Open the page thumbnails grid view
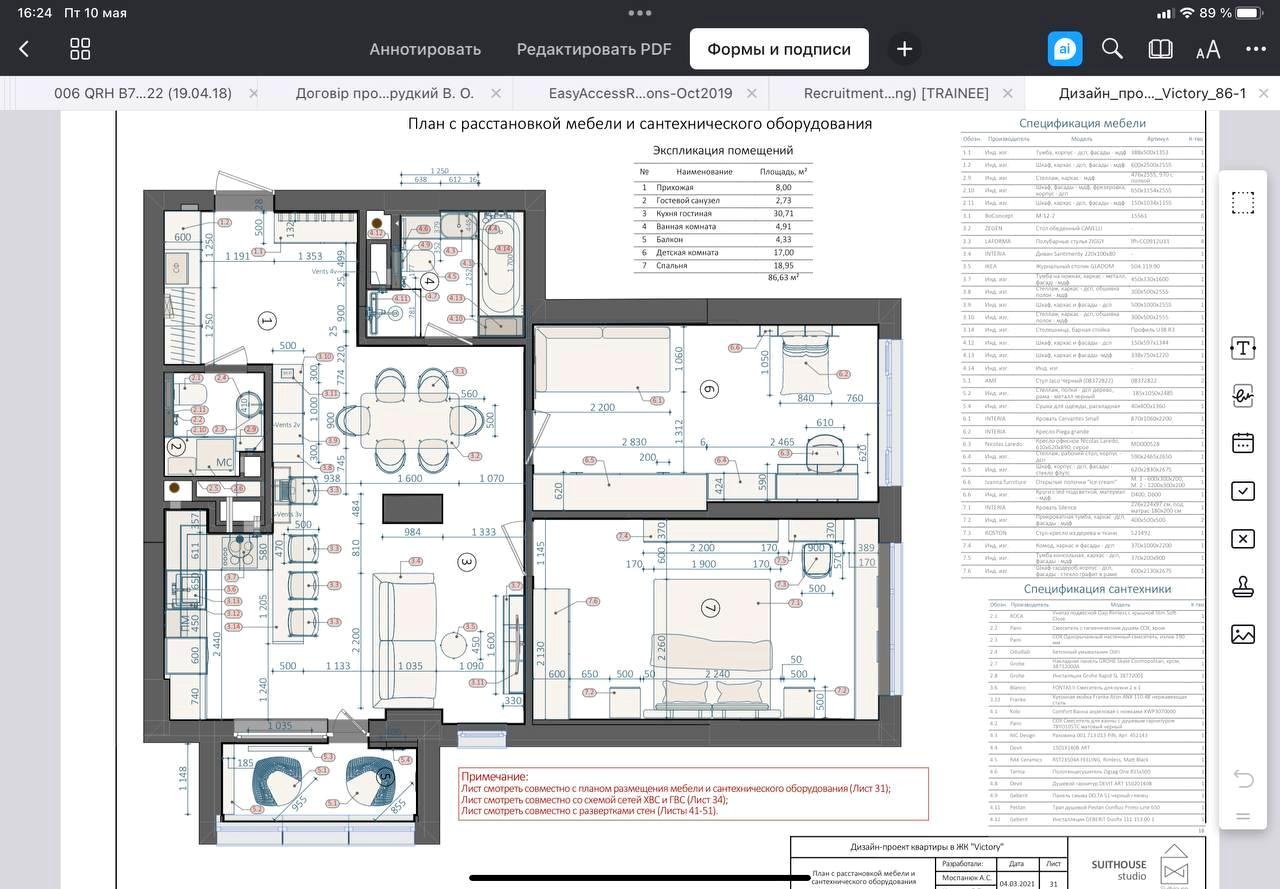The height and width of the screenshot is (889, 1280). click(80, 49)
